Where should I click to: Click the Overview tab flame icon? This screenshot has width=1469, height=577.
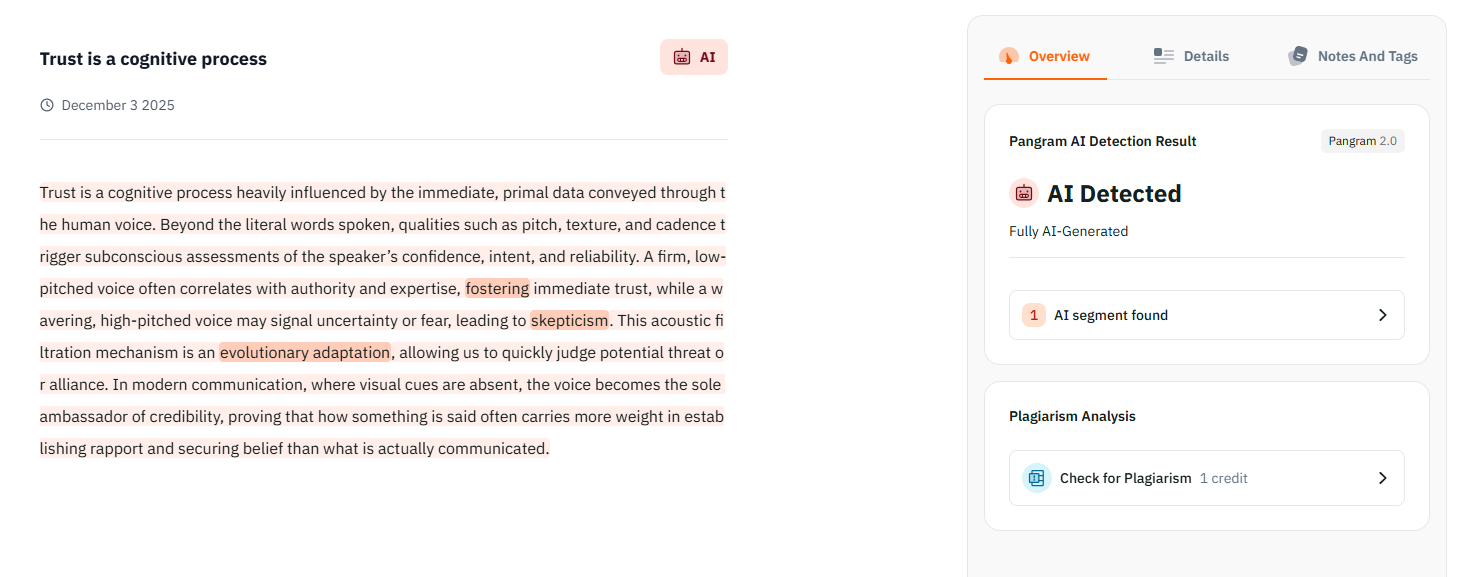tap(1008, 56)
